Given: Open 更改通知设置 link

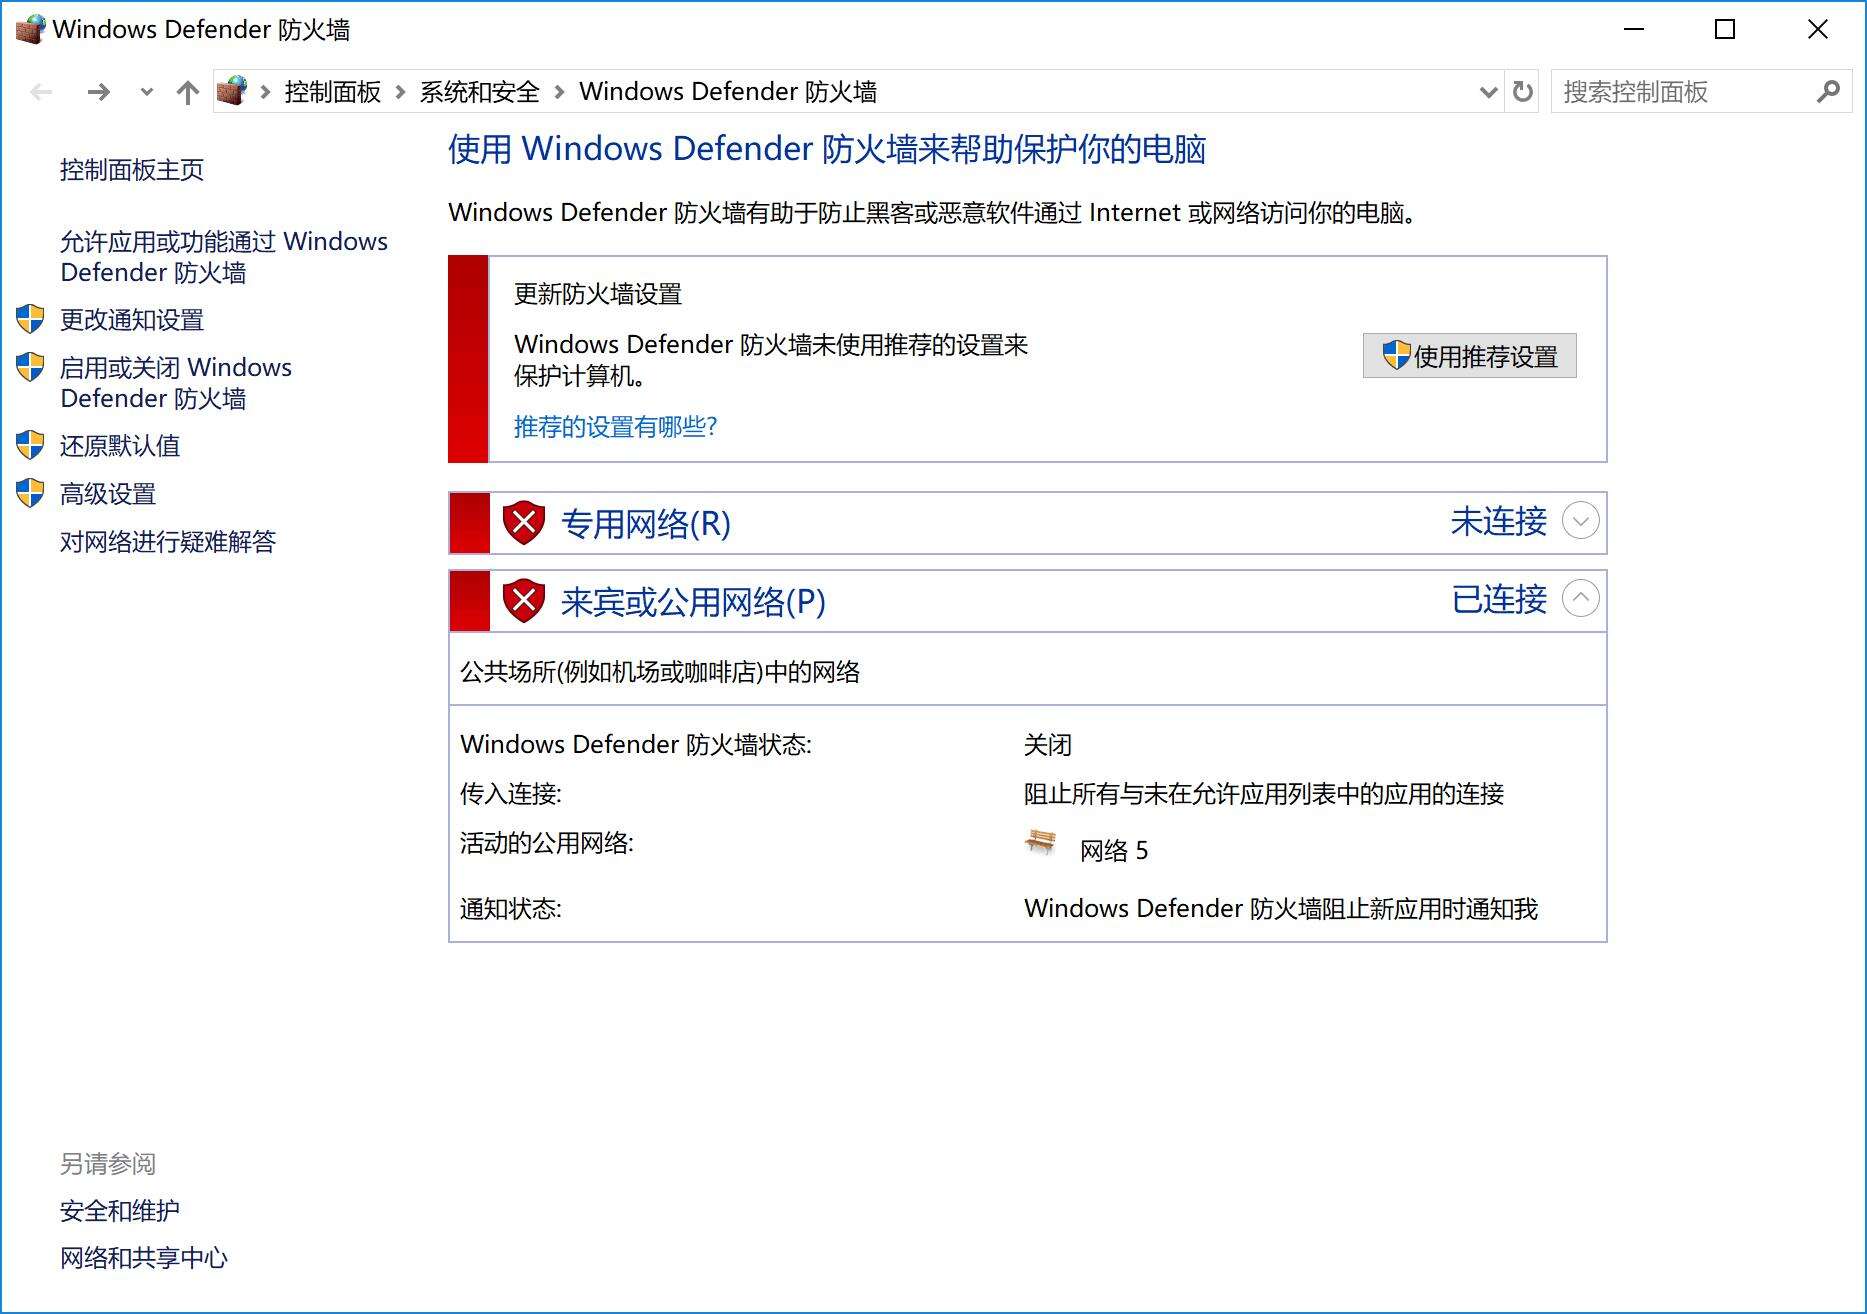Looking at the screenshot, I should coord(132,320).
